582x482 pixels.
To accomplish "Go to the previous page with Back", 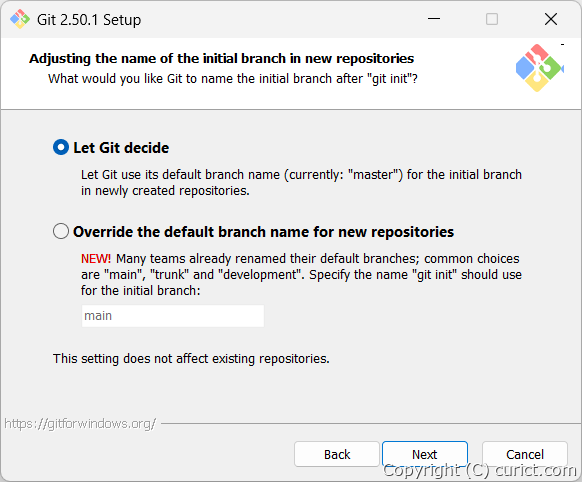I will click(337, 454).
